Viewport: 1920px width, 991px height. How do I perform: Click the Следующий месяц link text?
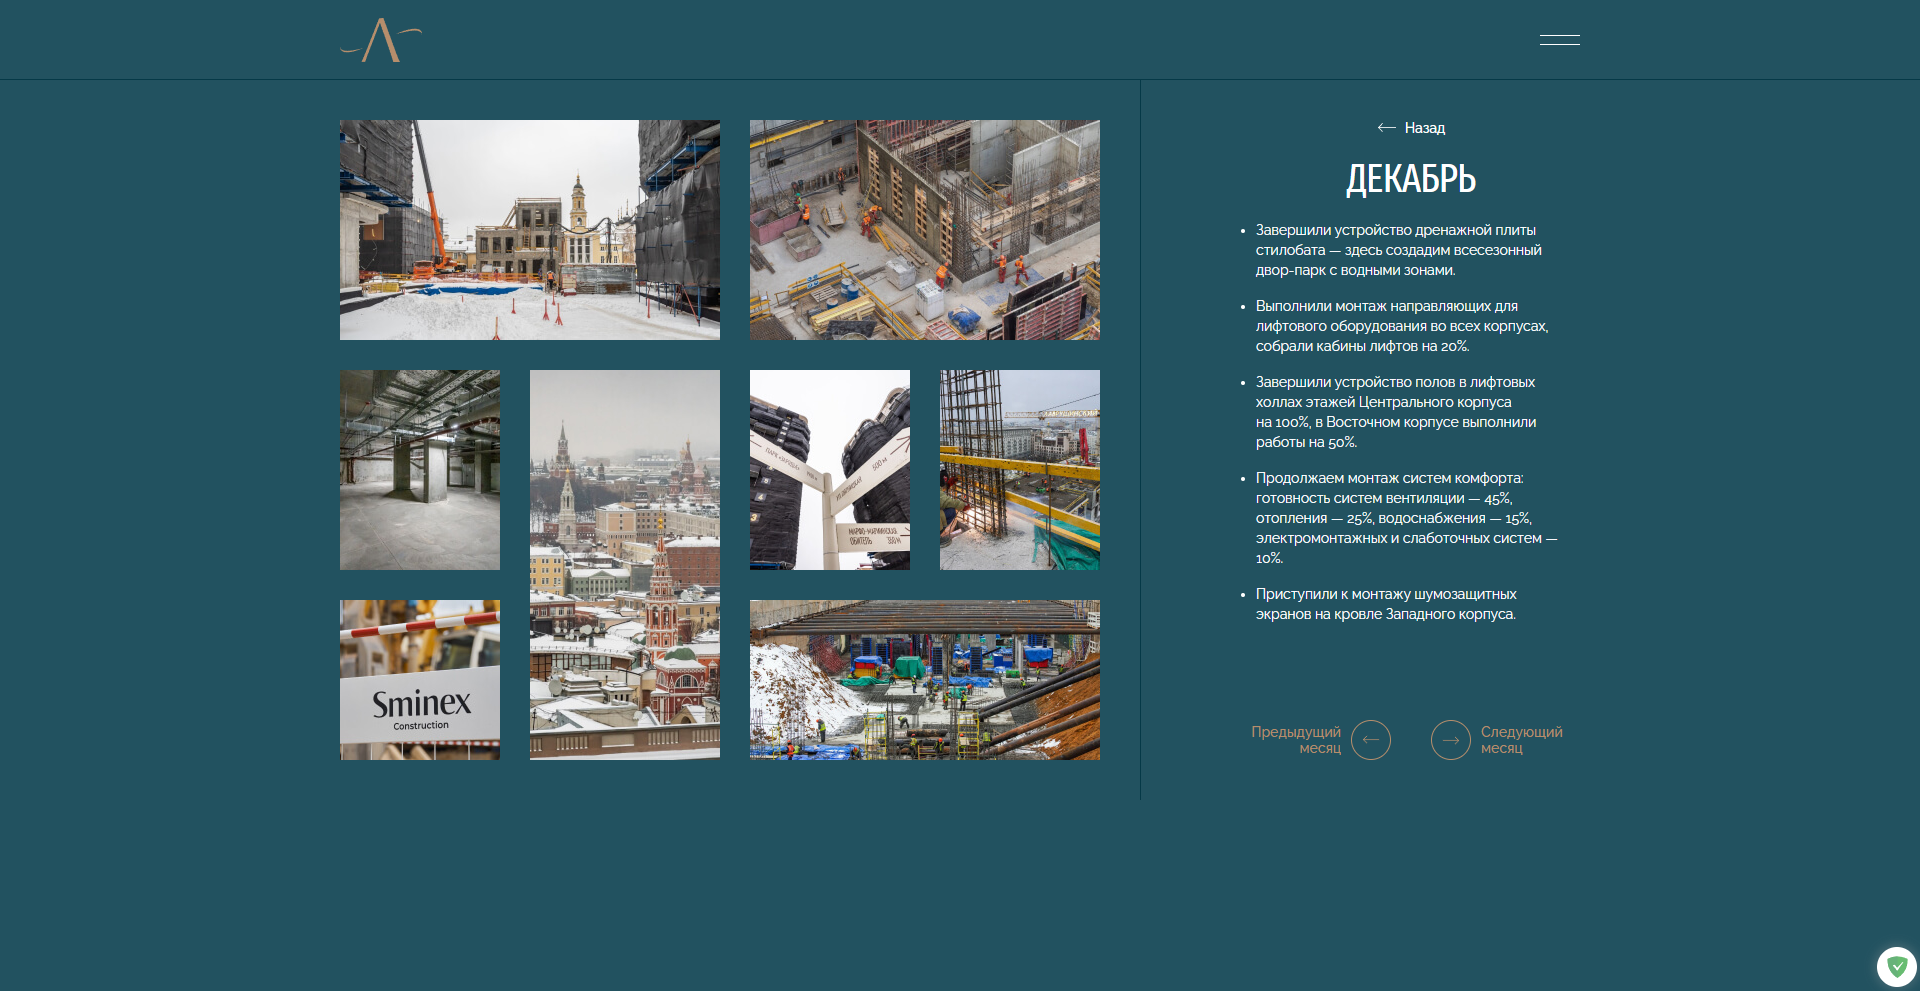coord(1522,740)
